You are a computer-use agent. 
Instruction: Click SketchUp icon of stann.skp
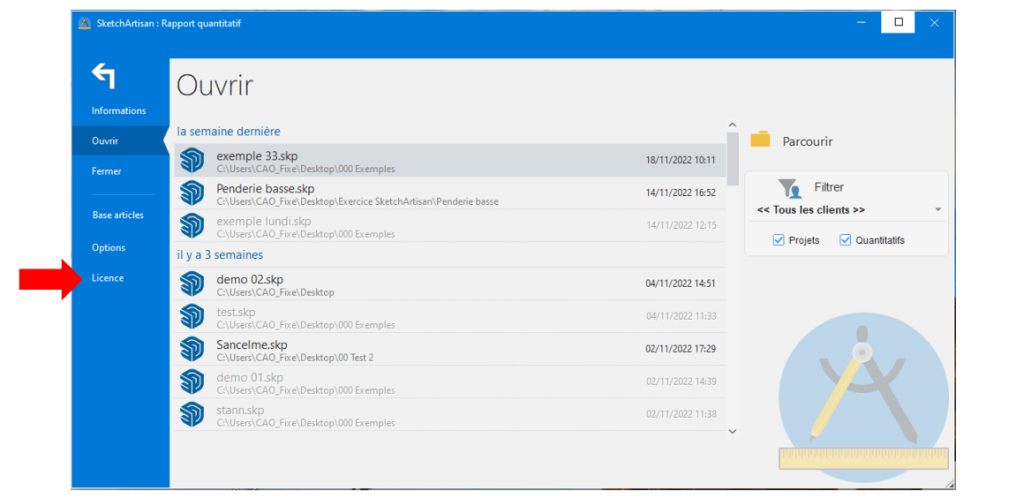point(192,414)
